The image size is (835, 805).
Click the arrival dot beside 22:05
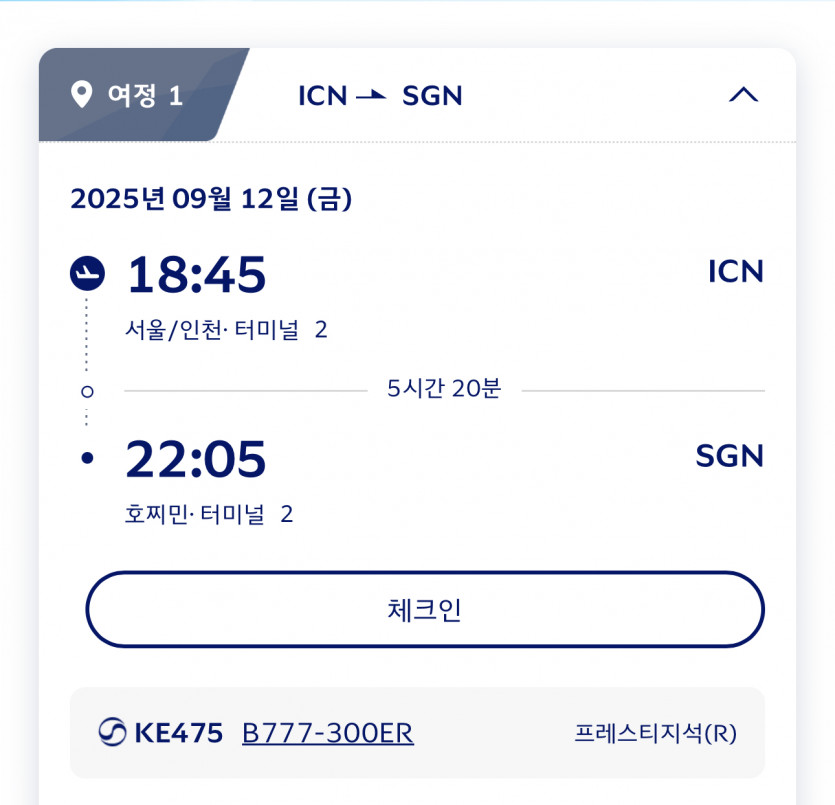pos(87,459)
